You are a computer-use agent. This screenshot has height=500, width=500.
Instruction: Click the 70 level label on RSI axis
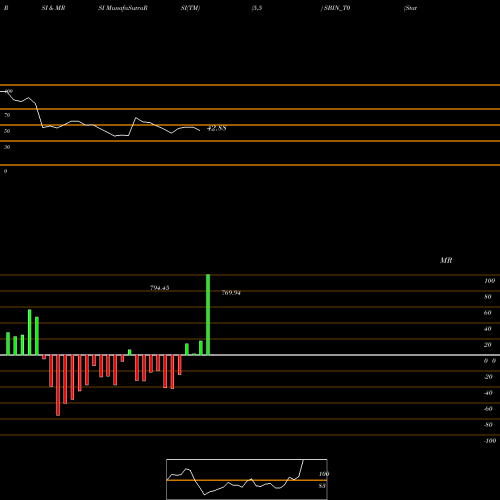(7, 115)
